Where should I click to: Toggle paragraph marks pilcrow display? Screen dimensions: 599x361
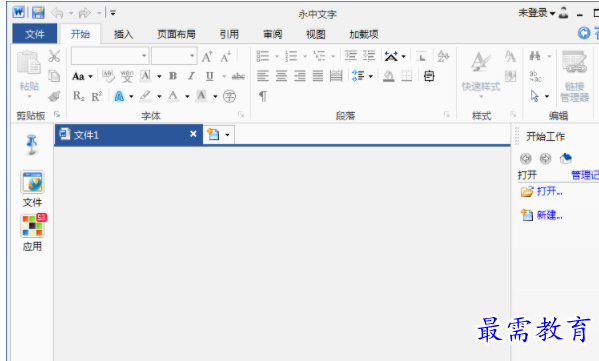[x=263, y=96]
